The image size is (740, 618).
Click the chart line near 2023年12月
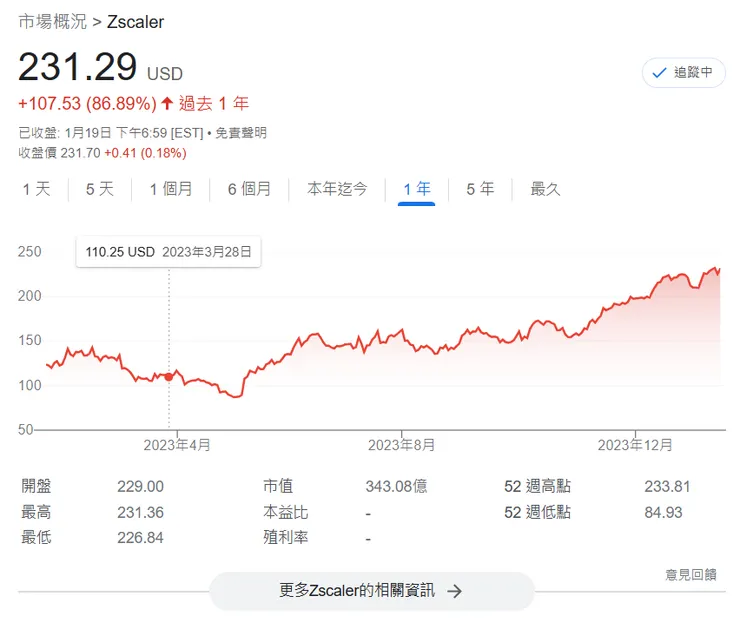tap(636, 298)
